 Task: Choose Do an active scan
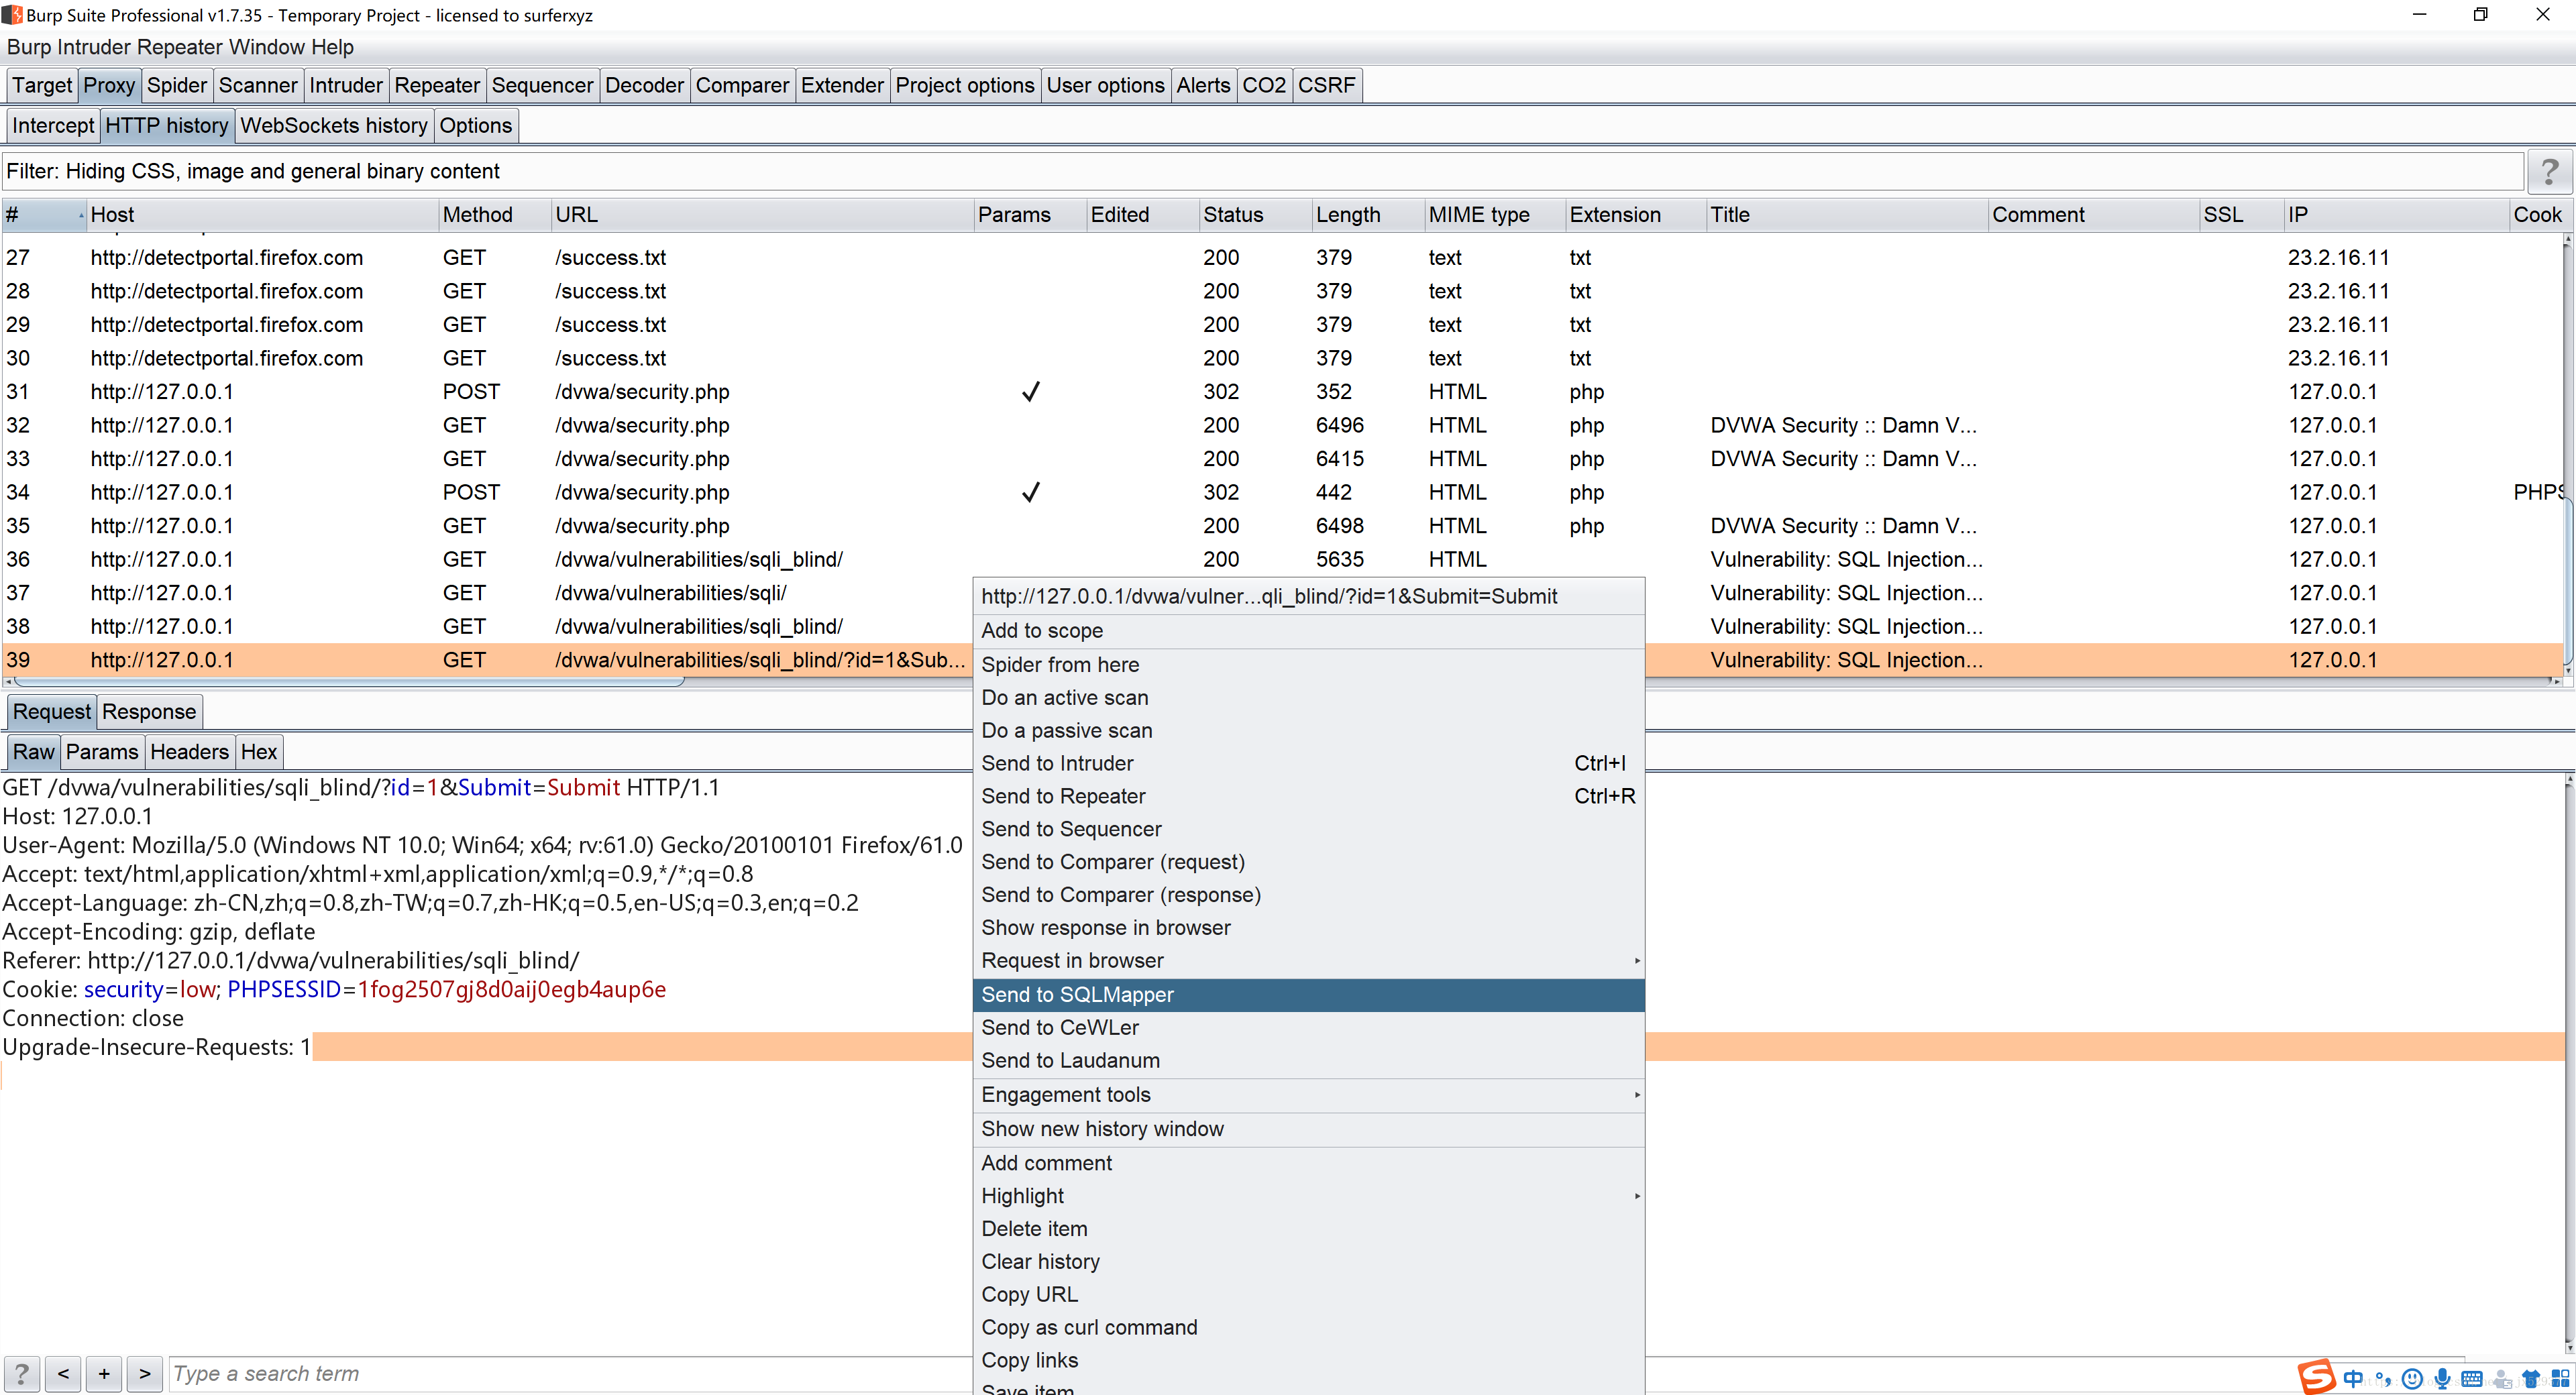pos(1308,697)
